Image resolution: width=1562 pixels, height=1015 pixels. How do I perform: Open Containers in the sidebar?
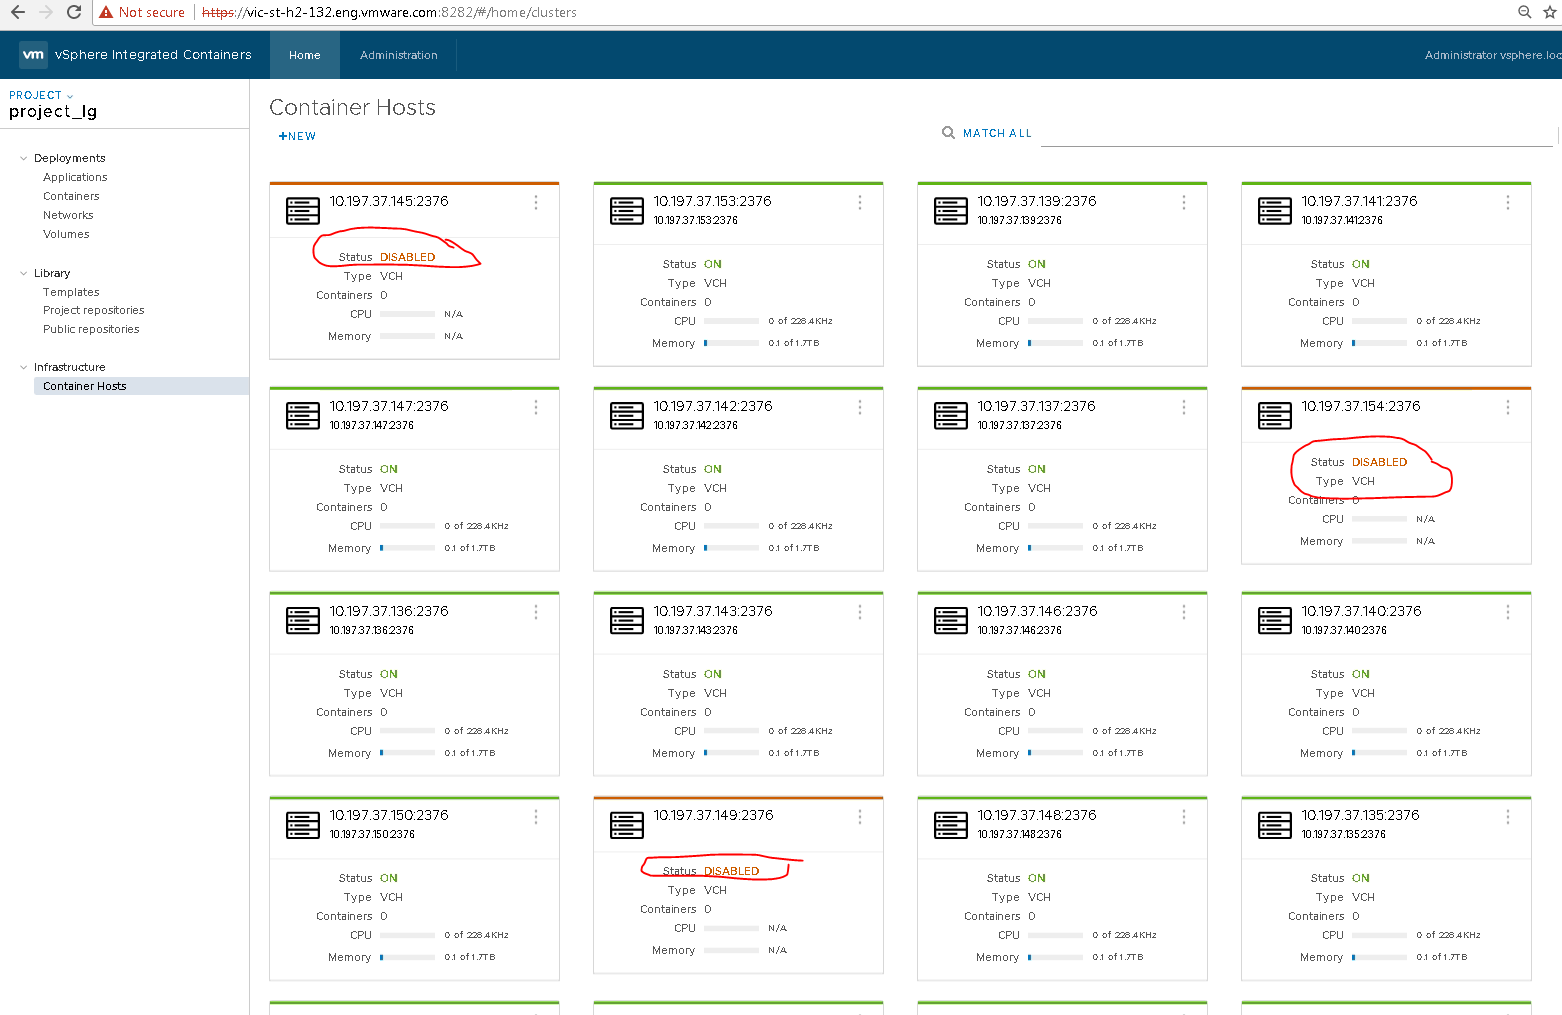coord(71,196)
